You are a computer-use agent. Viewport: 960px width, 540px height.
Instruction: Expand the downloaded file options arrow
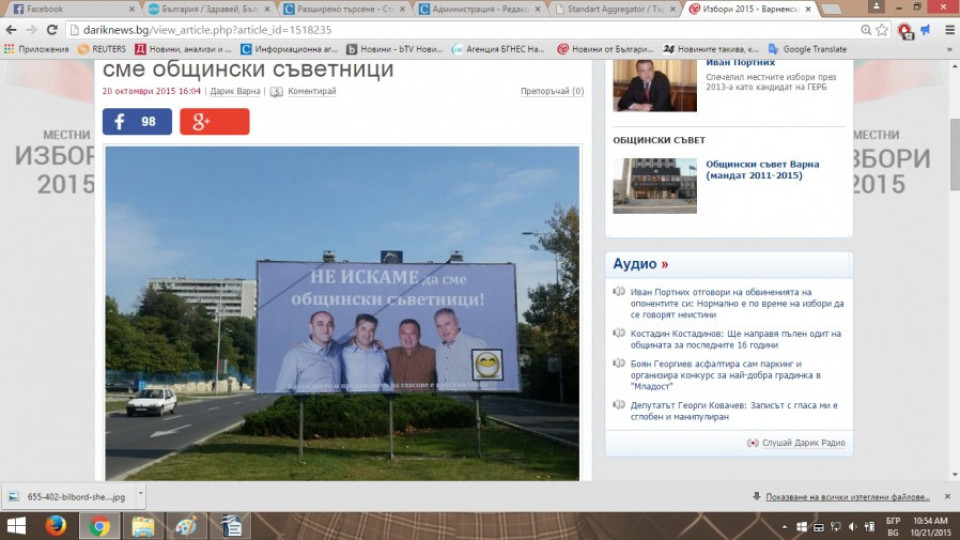pos(140,493)
